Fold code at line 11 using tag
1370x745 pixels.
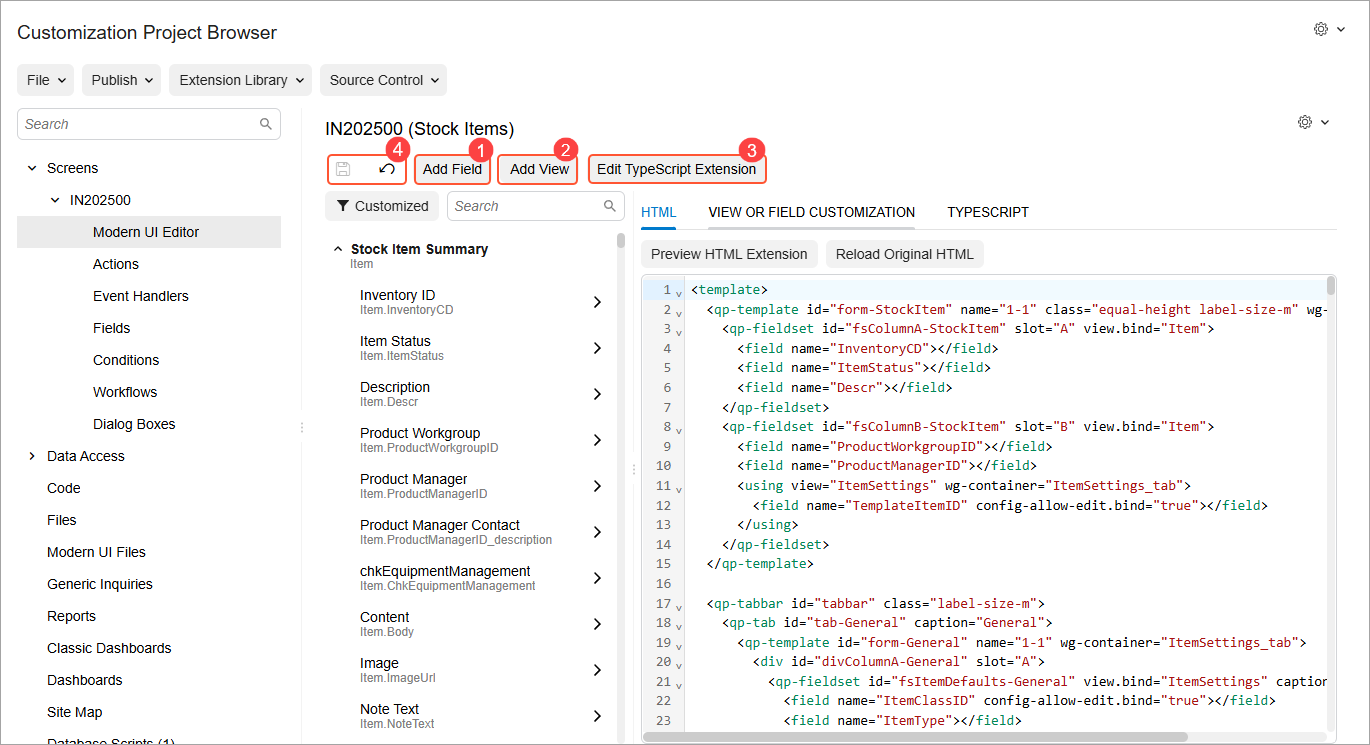679,488
